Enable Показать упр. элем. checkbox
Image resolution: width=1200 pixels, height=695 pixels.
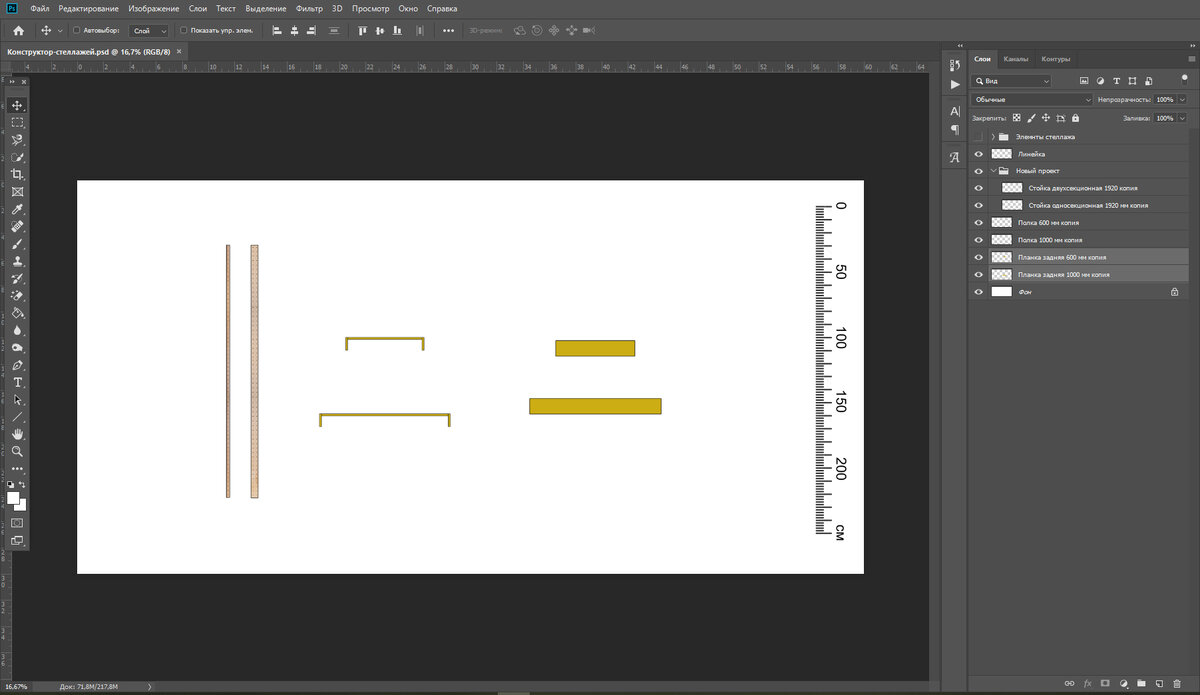183,31
